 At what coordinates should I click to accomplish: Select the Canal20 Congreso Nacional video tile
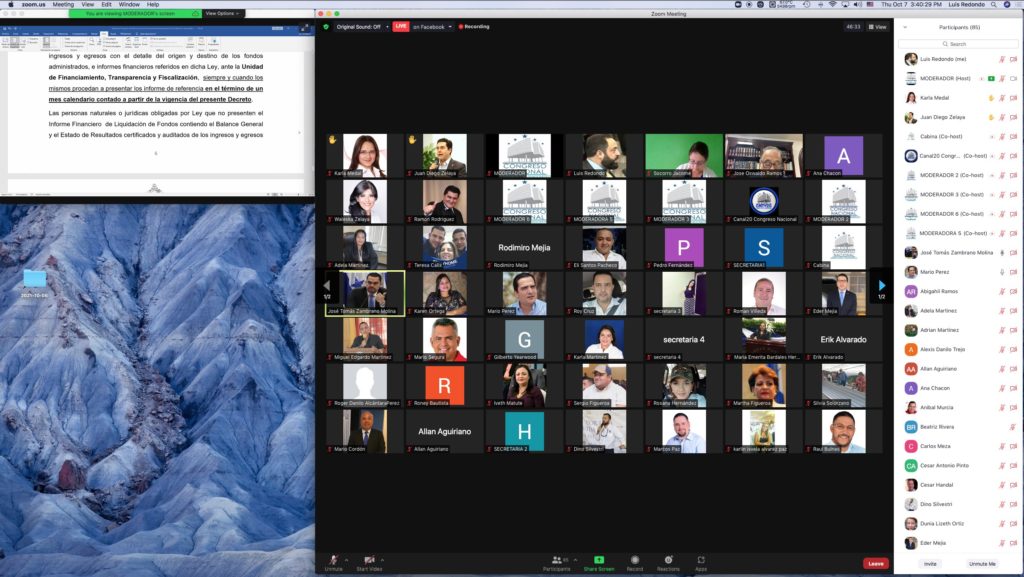[x=763, y=202]
